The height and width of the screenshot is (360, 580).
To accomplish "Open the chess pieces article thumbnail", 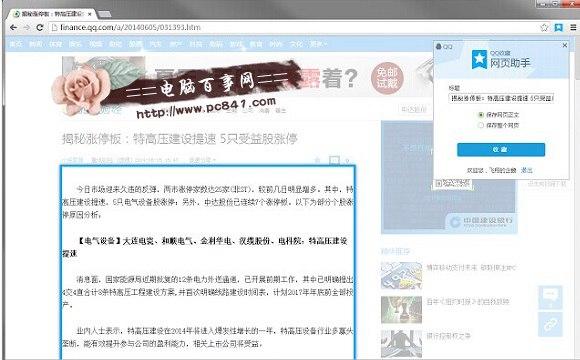I will coord(401,310).
